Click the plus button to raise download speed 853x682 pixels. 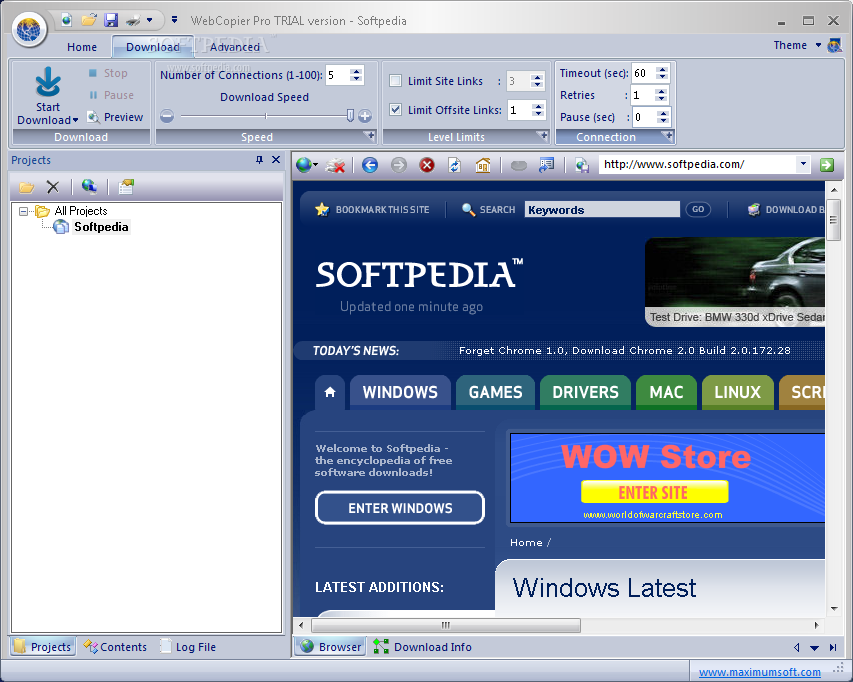pos(365,116)
